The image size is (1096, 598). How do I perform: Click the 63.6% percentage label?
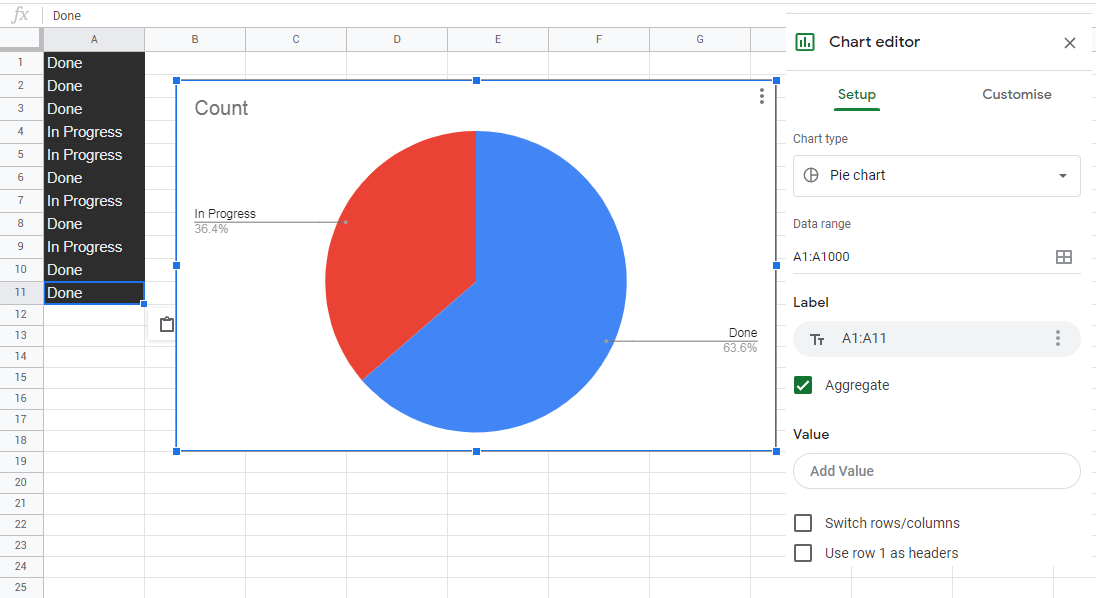click(x=740, y=348)
